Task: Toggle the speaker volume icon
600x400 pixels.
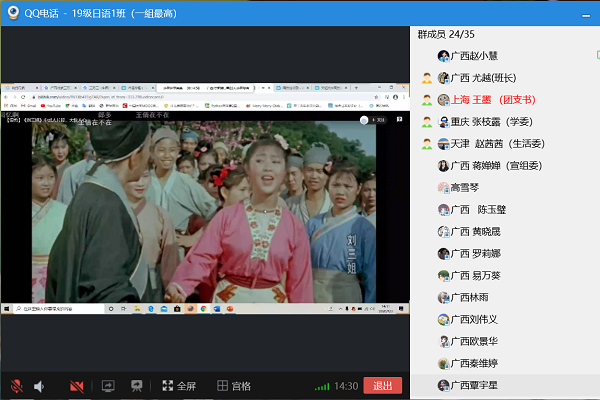Action: (x=39, y=386)
